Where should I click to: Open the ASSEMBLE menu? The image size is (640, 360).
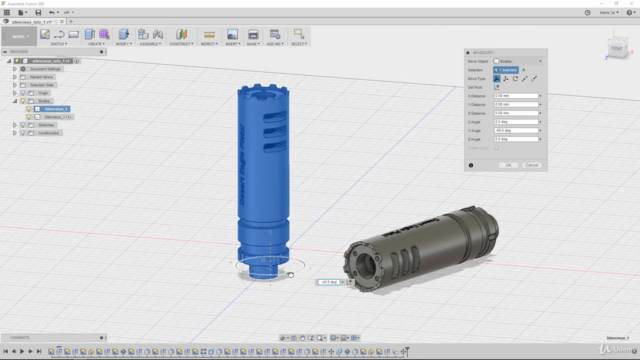click(150, 44)
